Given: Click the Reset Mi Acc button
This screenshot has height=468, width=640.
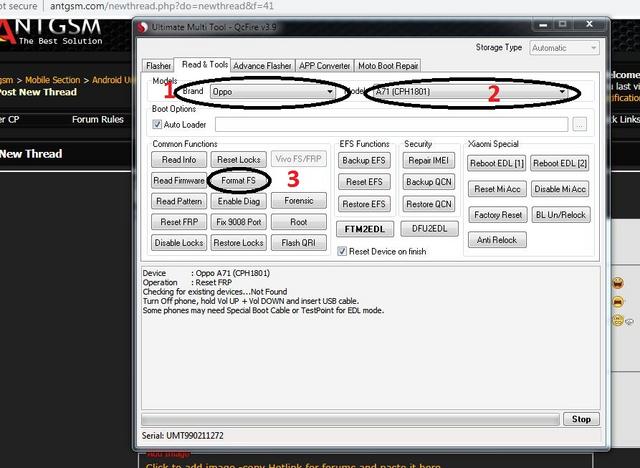Looking at the screenshot, I should tap(497, 189).
